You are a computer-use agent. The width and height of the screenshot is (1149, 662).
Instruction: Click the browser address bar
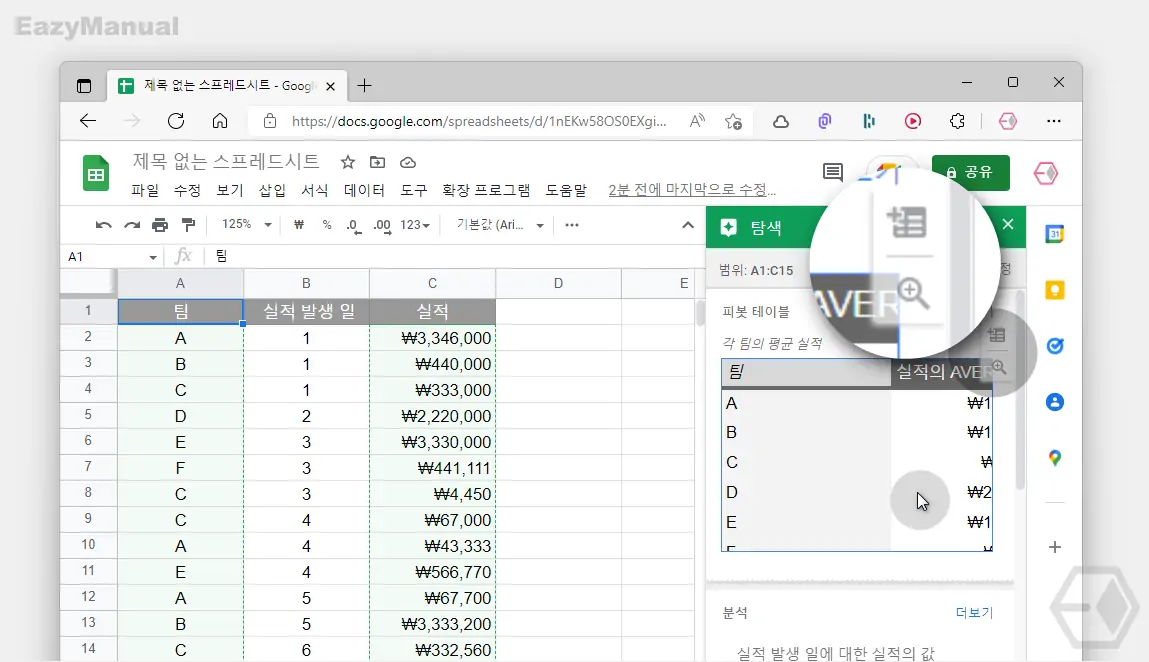479,121
